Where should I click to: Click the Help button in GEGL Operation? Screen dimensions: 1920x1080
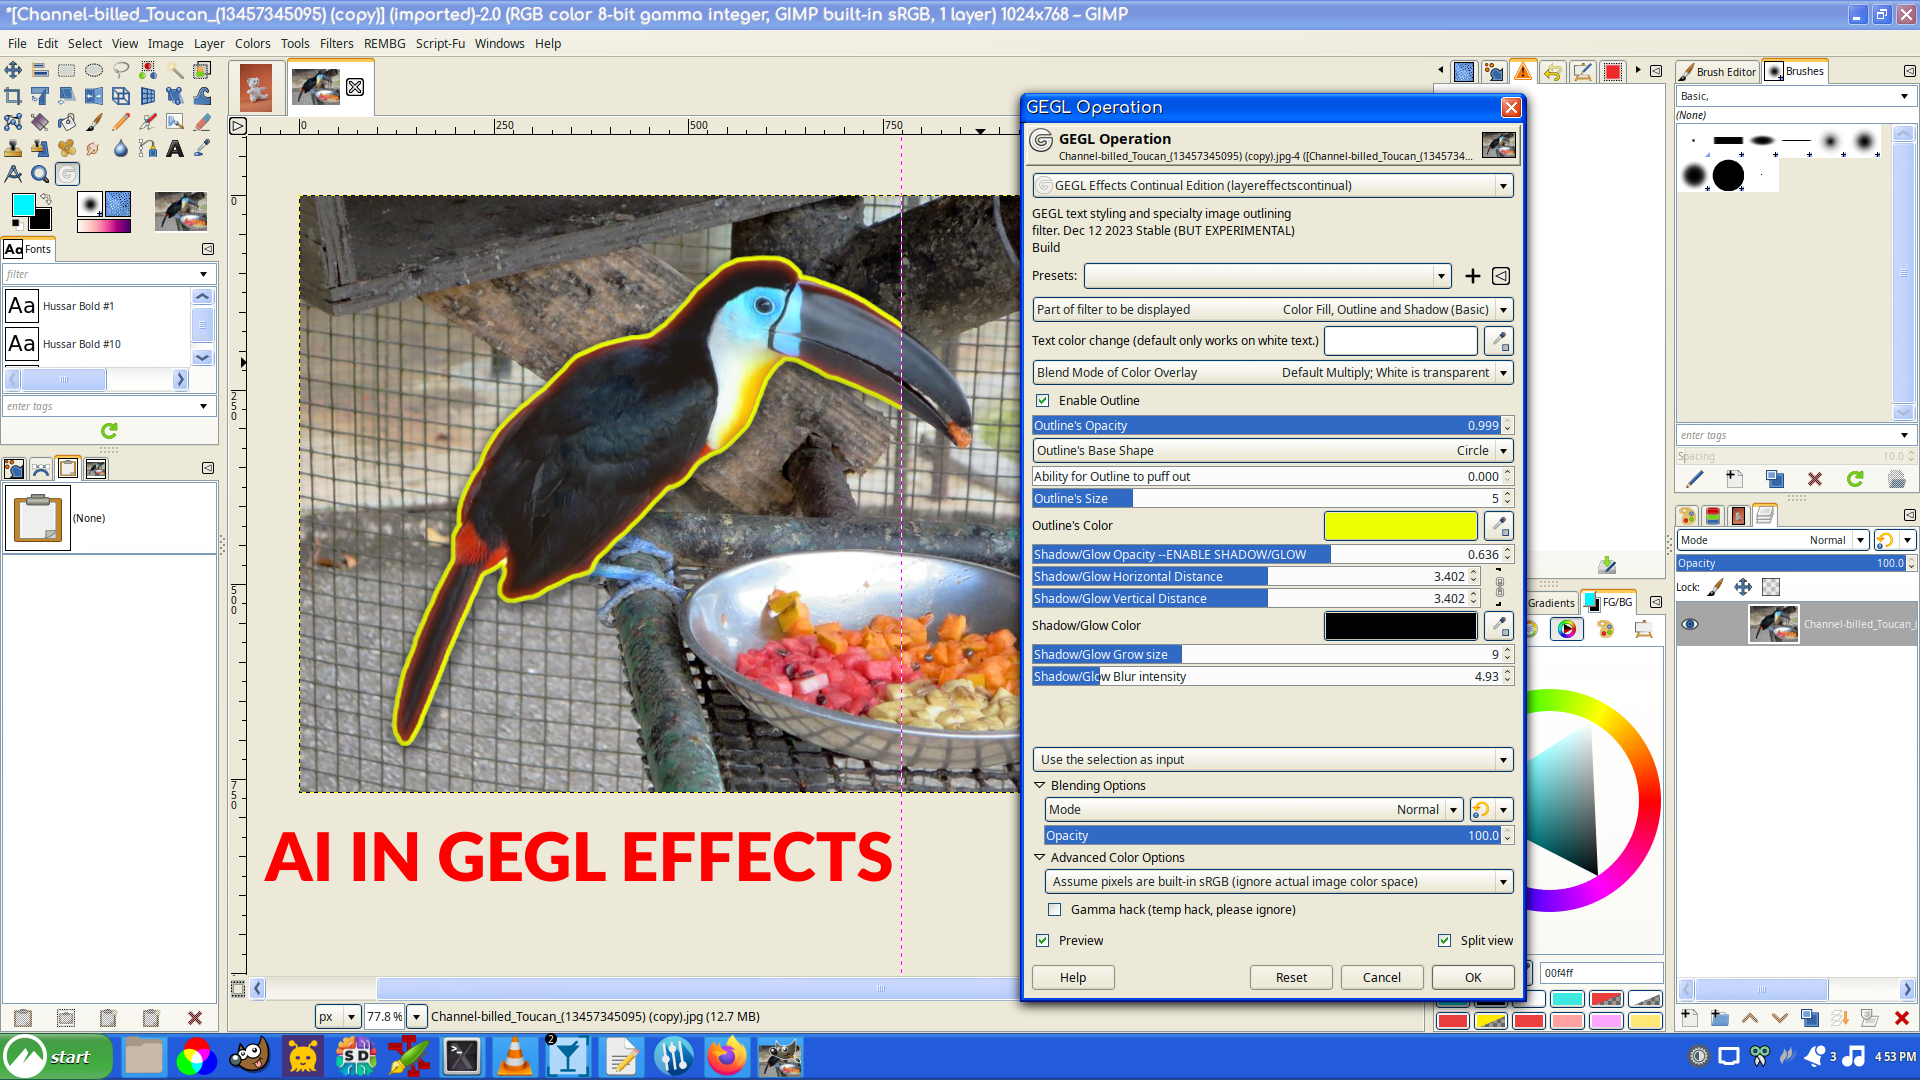(1073, 978)
